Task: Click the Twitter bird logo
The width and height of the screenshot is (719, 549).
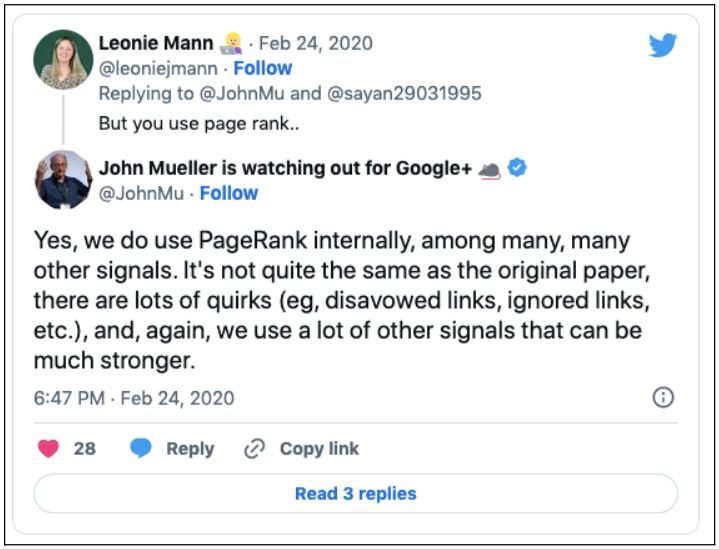Action: tap(663, 45)
